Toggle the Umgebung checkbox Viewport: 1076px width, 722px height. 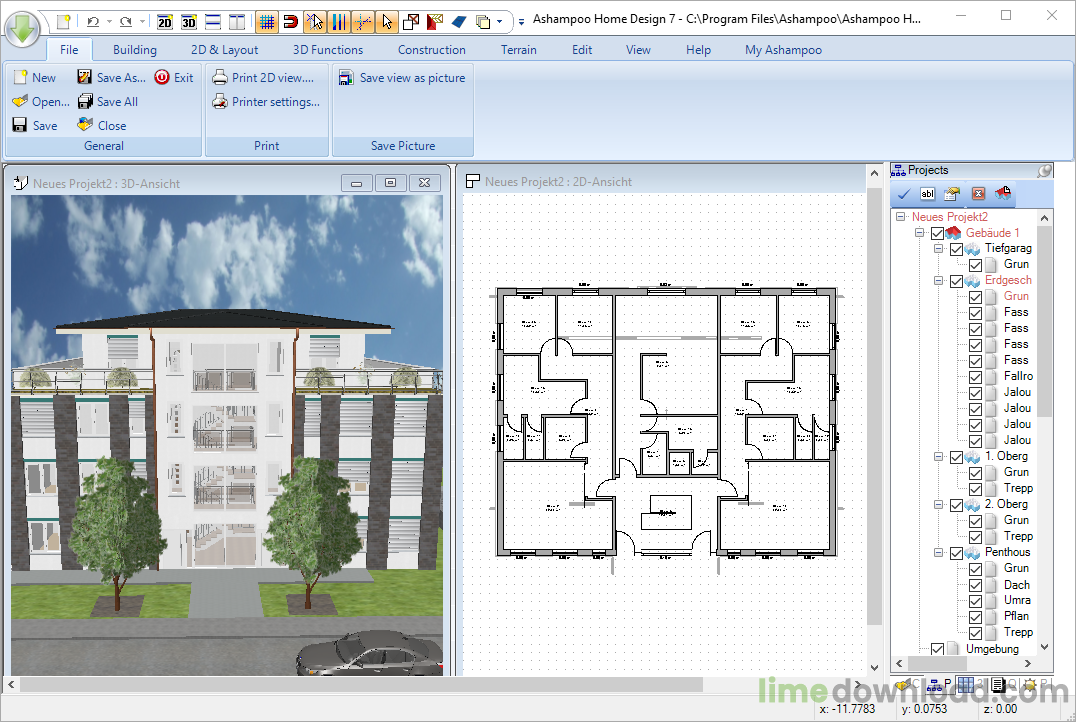click(x=937, y=649)
